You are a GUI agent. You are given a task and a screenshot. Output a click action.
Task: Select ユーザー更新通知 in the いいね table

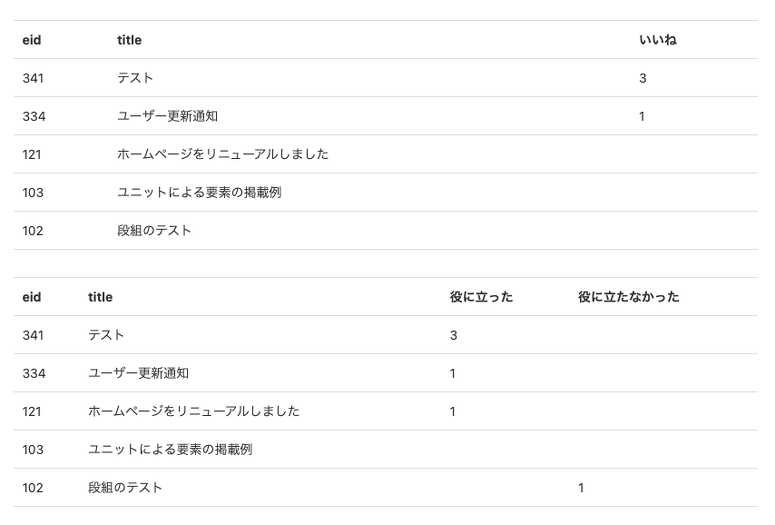click(167, 116)
